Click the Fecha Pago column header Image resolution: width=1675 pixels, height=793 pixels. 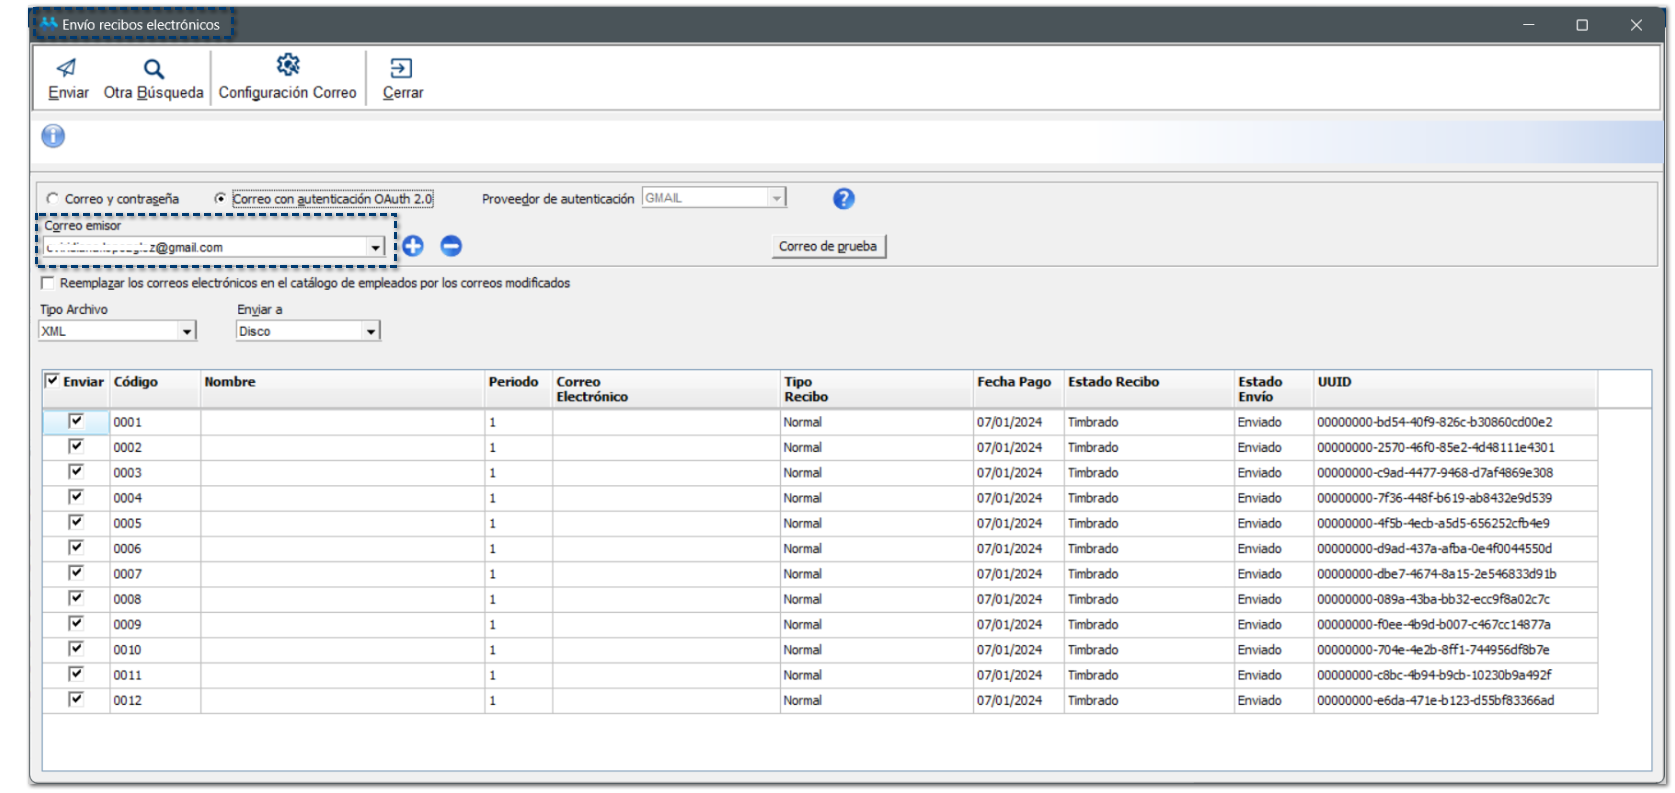(x=1013, y=382)
